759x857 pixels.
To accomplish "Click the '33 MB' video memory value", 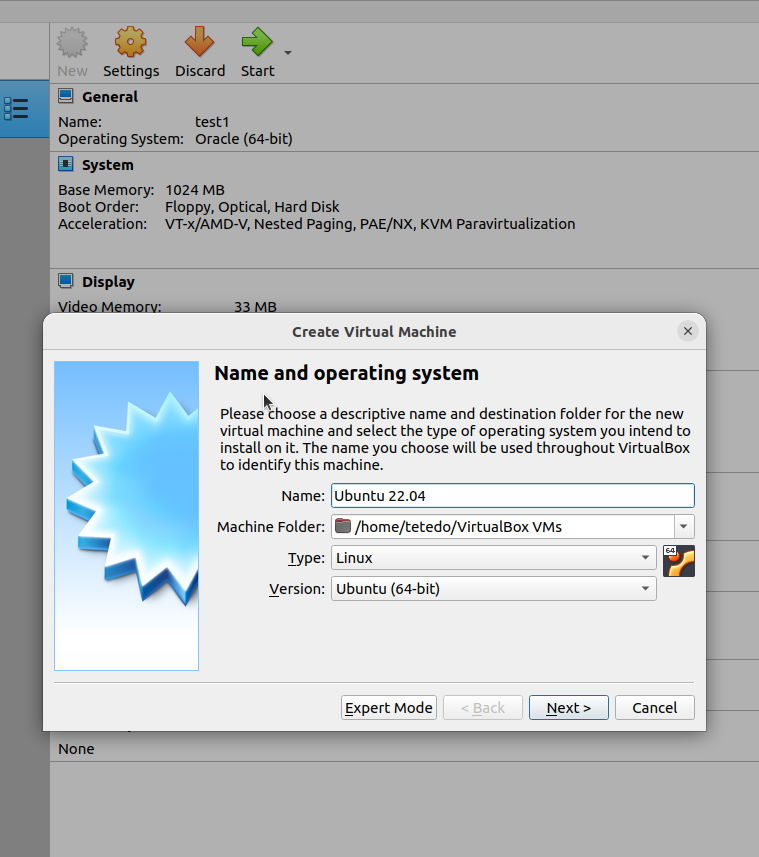I will (x=255, y=307).
